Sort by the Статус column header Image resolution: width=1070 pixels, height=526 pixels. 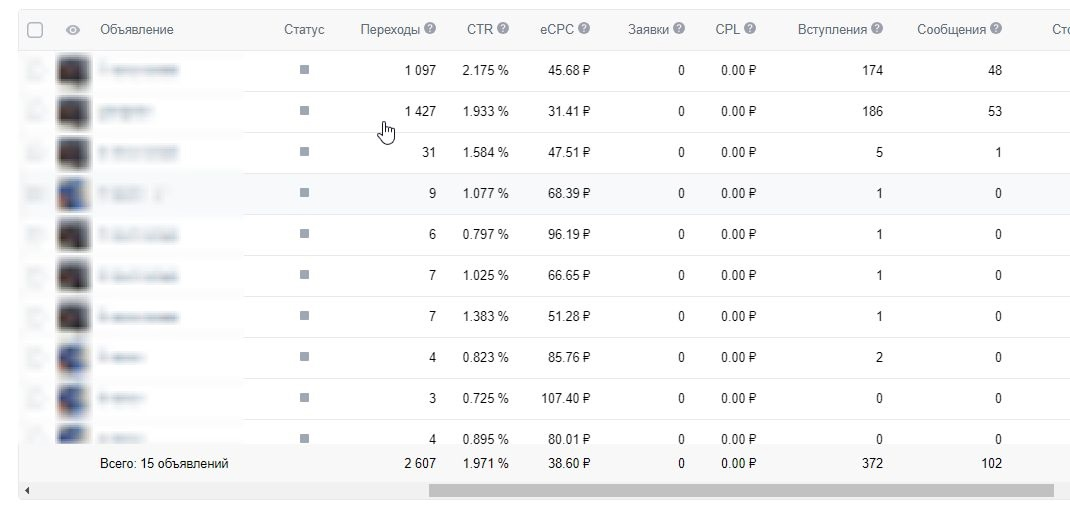pyautogui.click(x=304, y=29)
